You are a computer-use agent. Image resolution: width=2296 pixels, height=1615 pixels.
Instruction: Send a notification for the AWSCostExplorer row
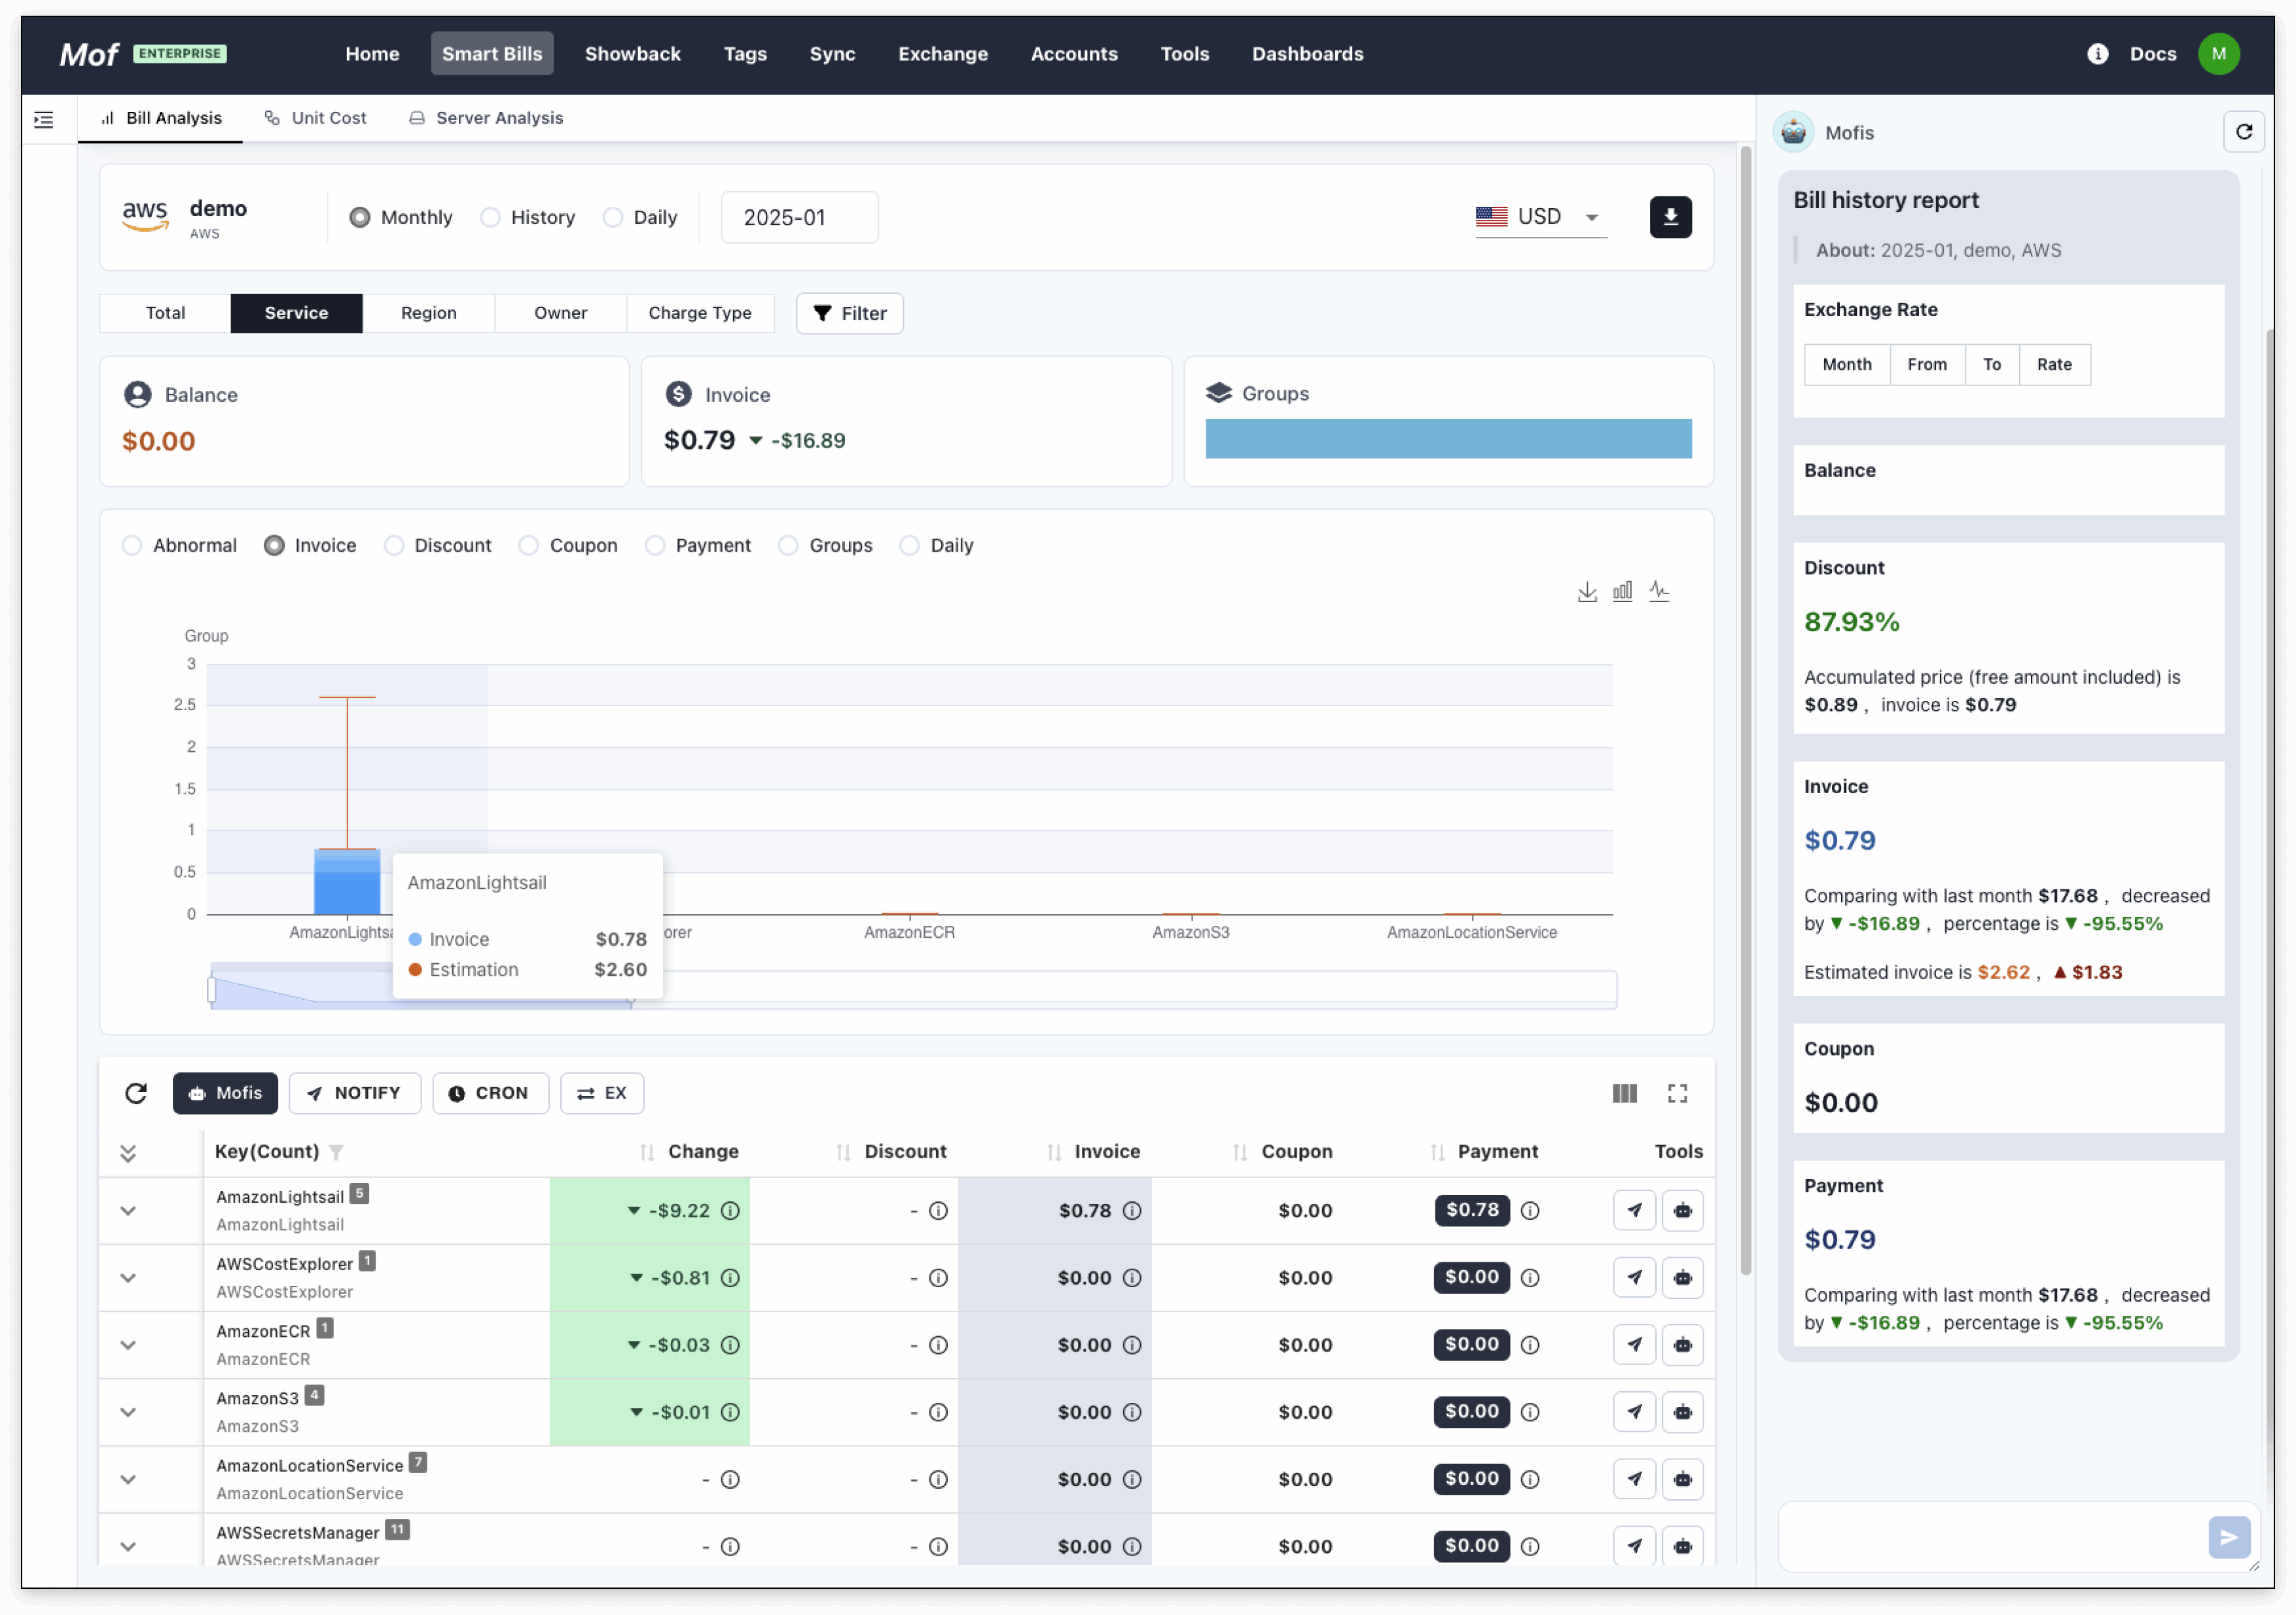(1634, 1277)
